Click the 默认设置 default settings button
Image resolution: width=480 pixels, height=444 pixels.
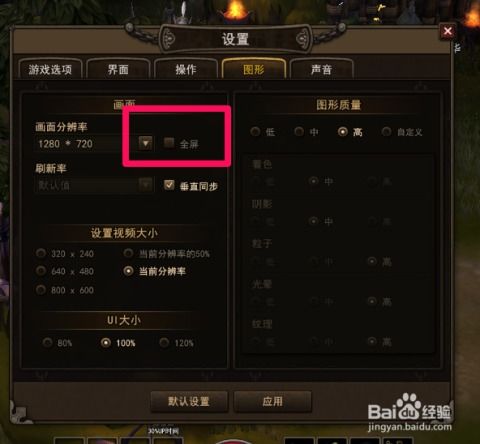pos(189,401)
